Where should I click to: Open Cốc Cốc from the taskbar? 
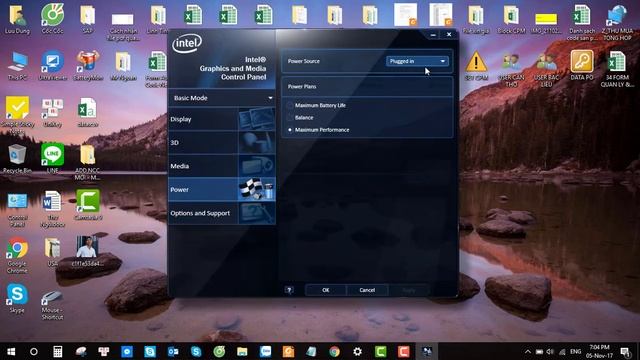219,351
